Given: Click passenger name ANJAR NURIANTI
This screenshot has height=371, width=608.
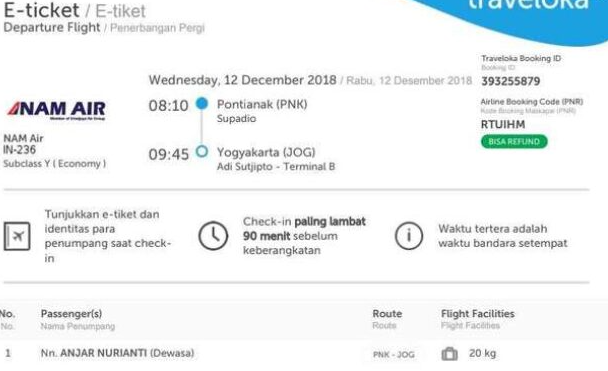Looking at the screenshot, I should click(x=104, y=353).
